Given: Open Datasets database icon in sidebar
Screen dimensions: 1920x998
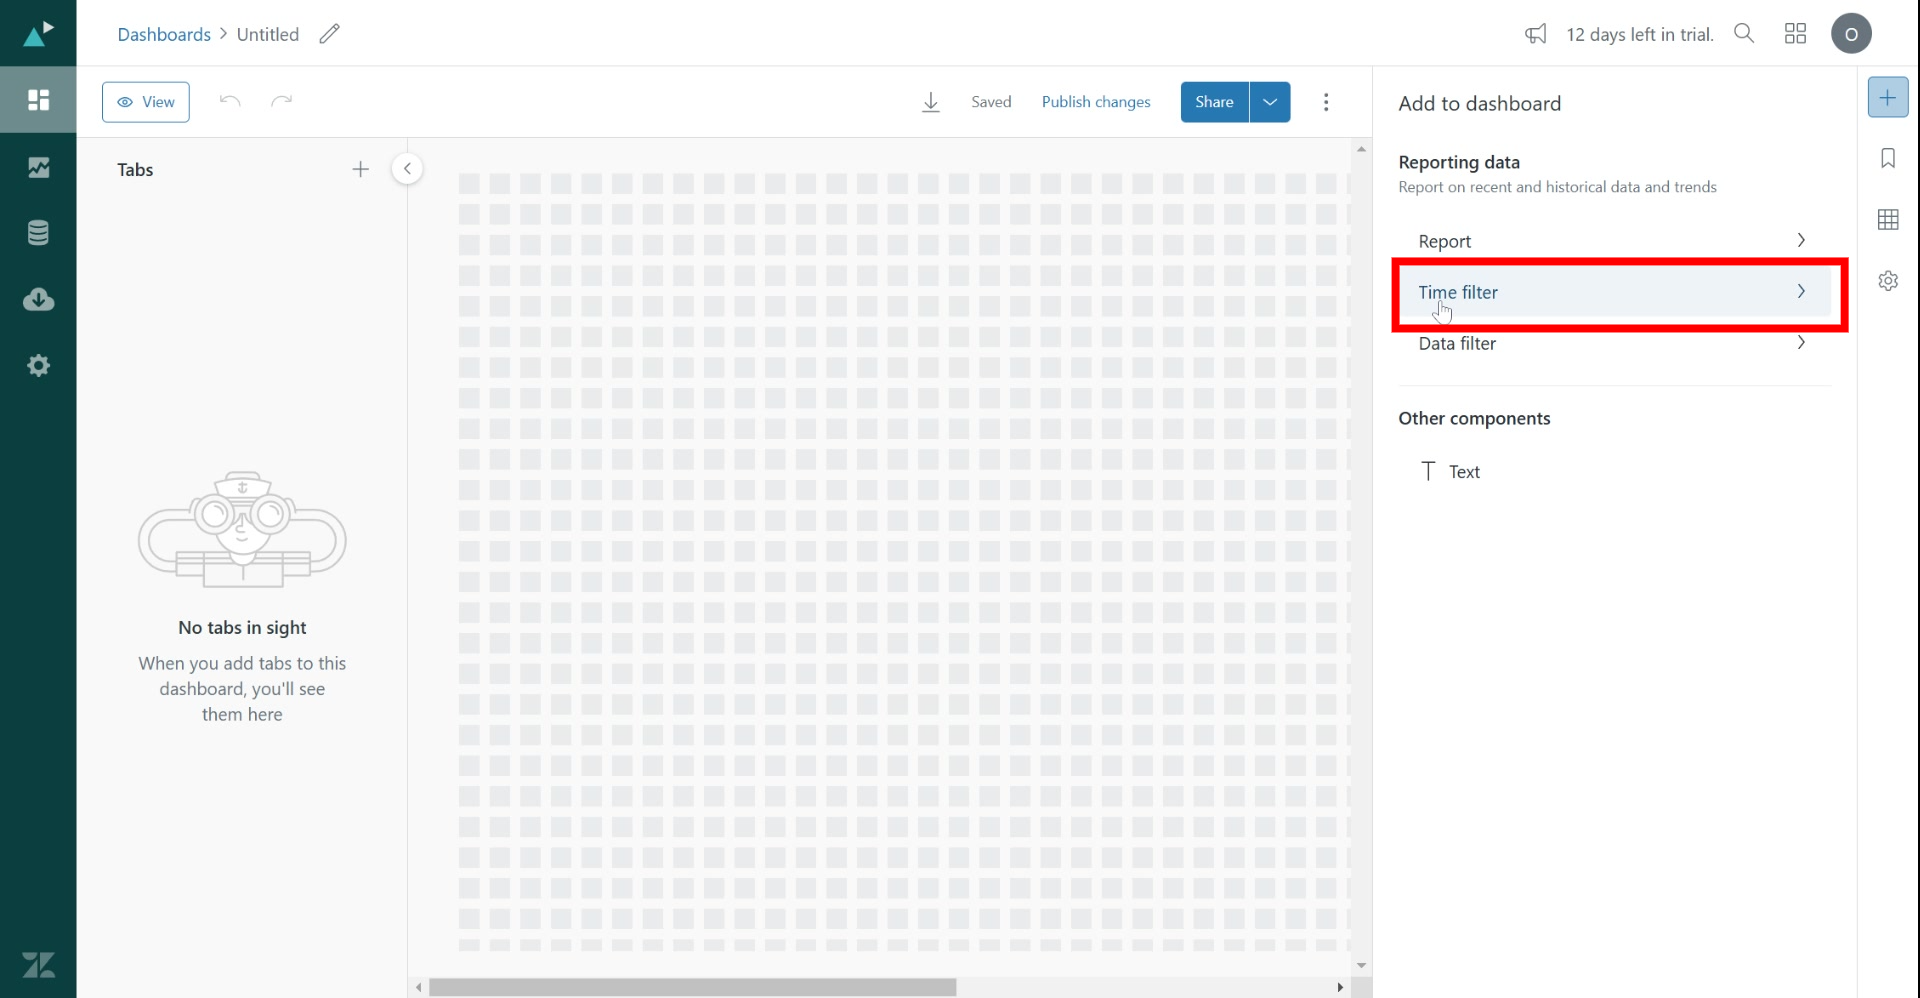Looking at the screenshot, I should click(38, 233).
